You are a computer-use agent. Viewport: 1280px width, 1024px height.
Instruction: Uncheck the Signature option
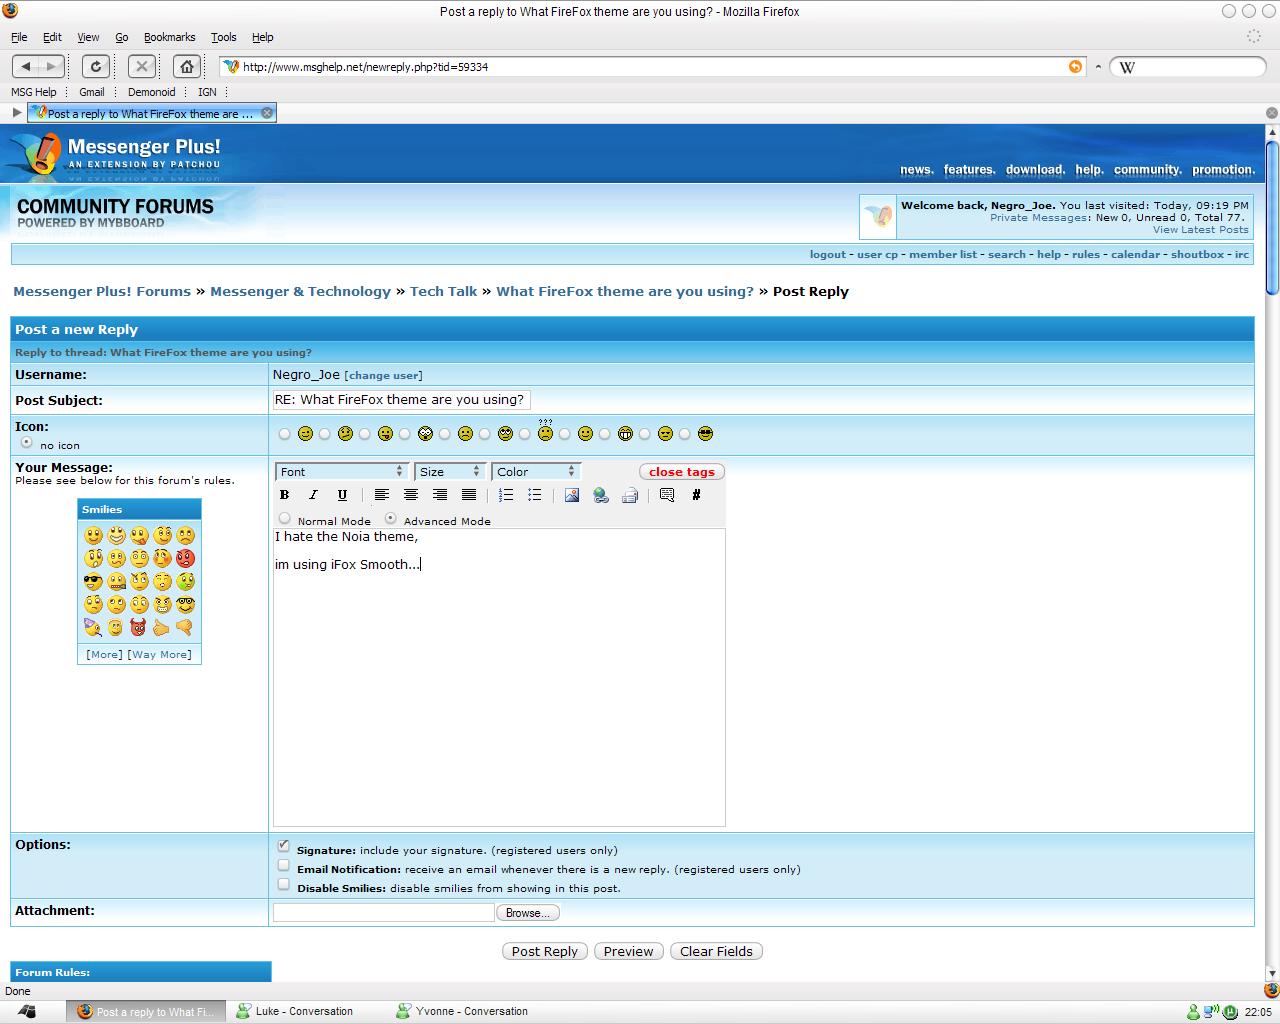[284, 846]
